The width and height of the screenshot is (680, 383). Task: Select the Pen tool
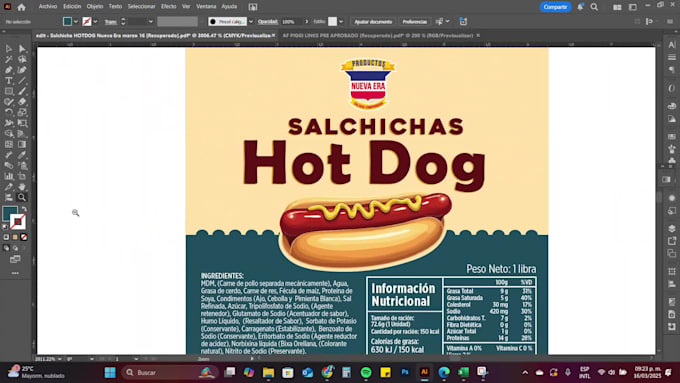(x=9, y=70)
